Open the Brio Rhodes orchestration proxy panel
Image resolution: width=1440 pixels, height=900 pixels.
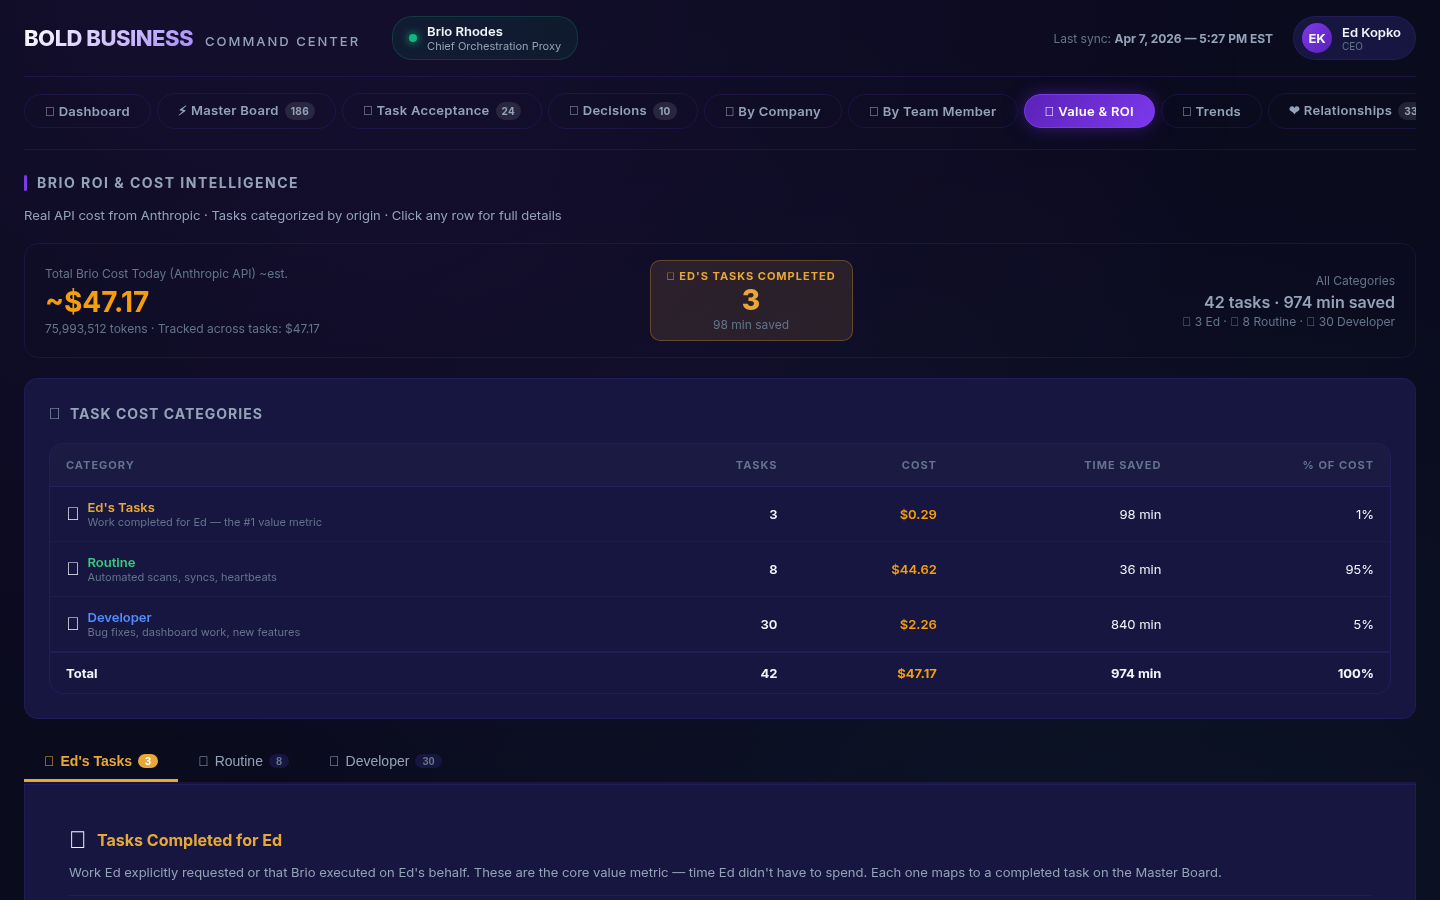point(484,38)
